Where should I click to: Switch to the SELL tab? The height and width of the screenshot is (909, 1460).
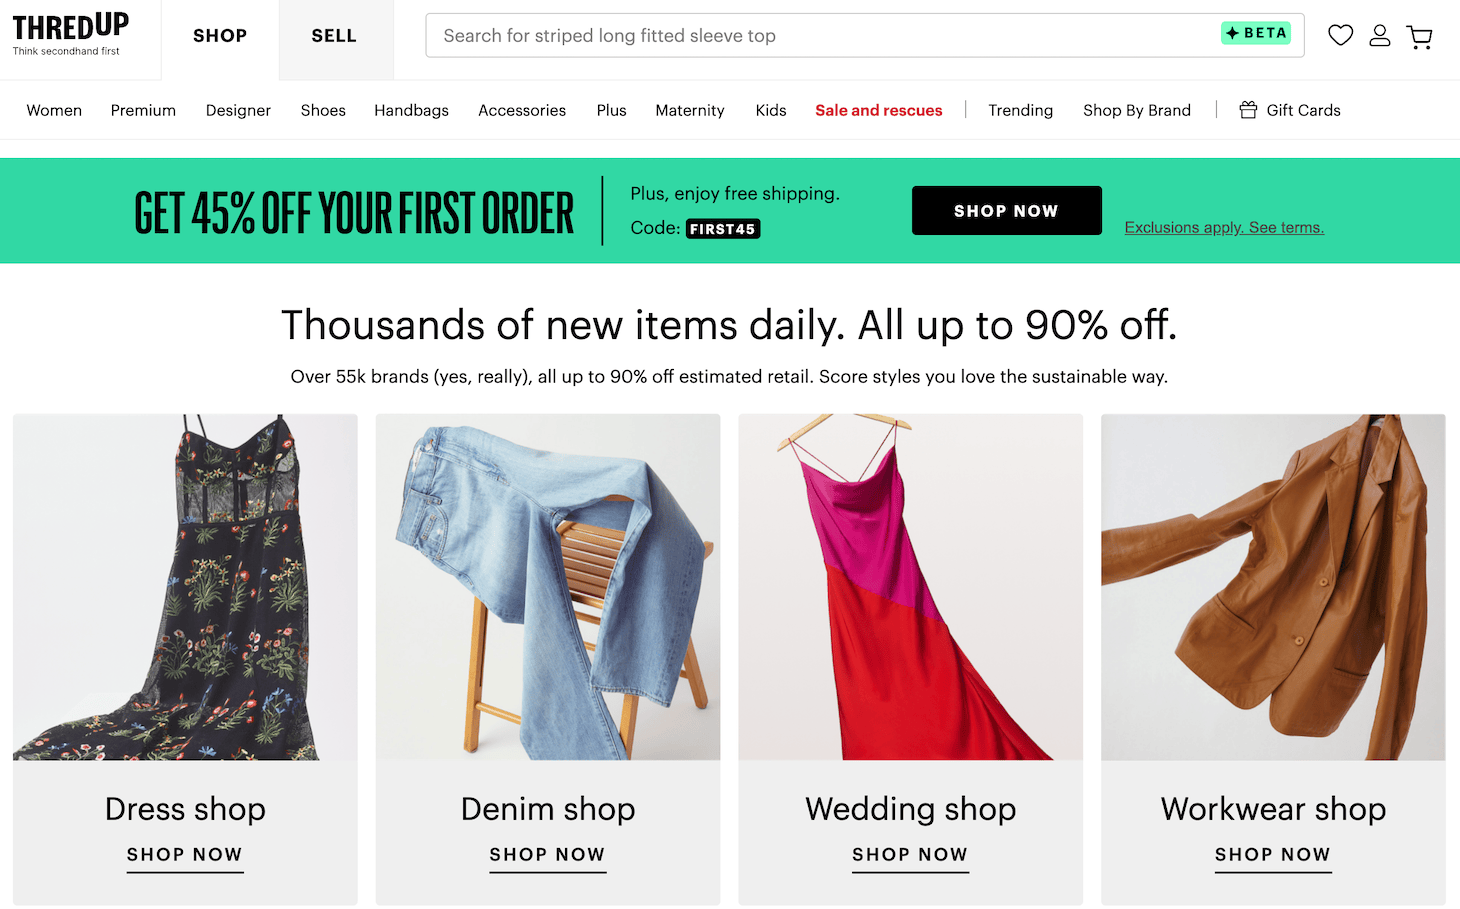(x=334, y=36)
